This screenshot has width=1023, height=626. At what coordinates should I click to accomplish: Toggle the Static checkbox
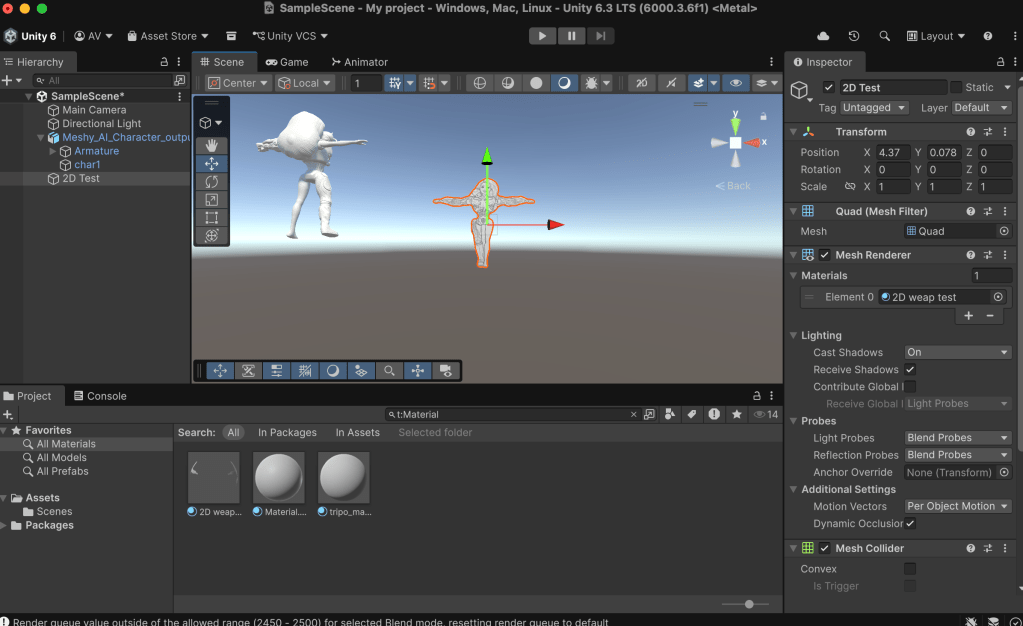pos(956,88)
